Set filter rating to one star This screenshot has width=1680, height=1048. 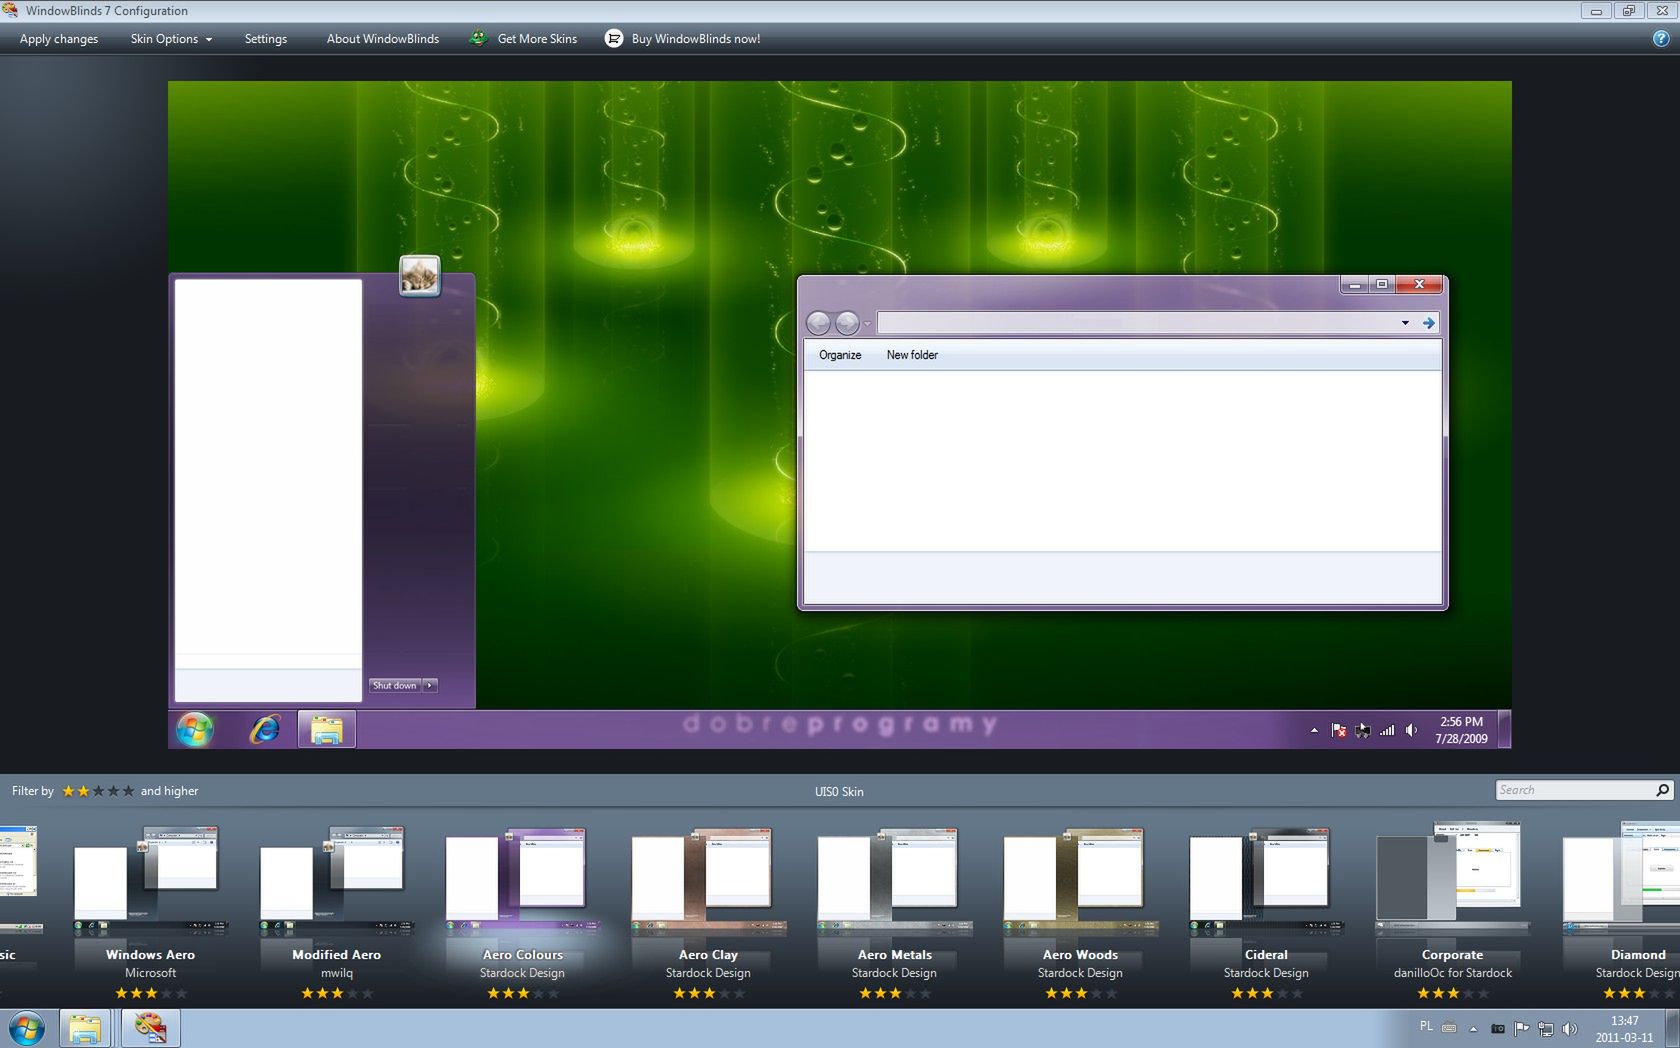pos(68,791)
